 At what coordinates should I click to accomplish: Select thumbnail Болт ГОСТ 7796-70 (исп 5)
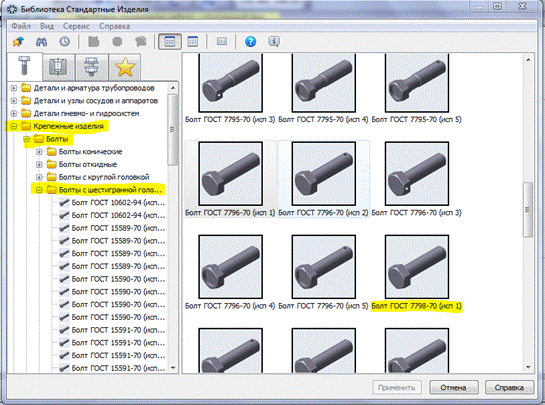pos(324,267)
